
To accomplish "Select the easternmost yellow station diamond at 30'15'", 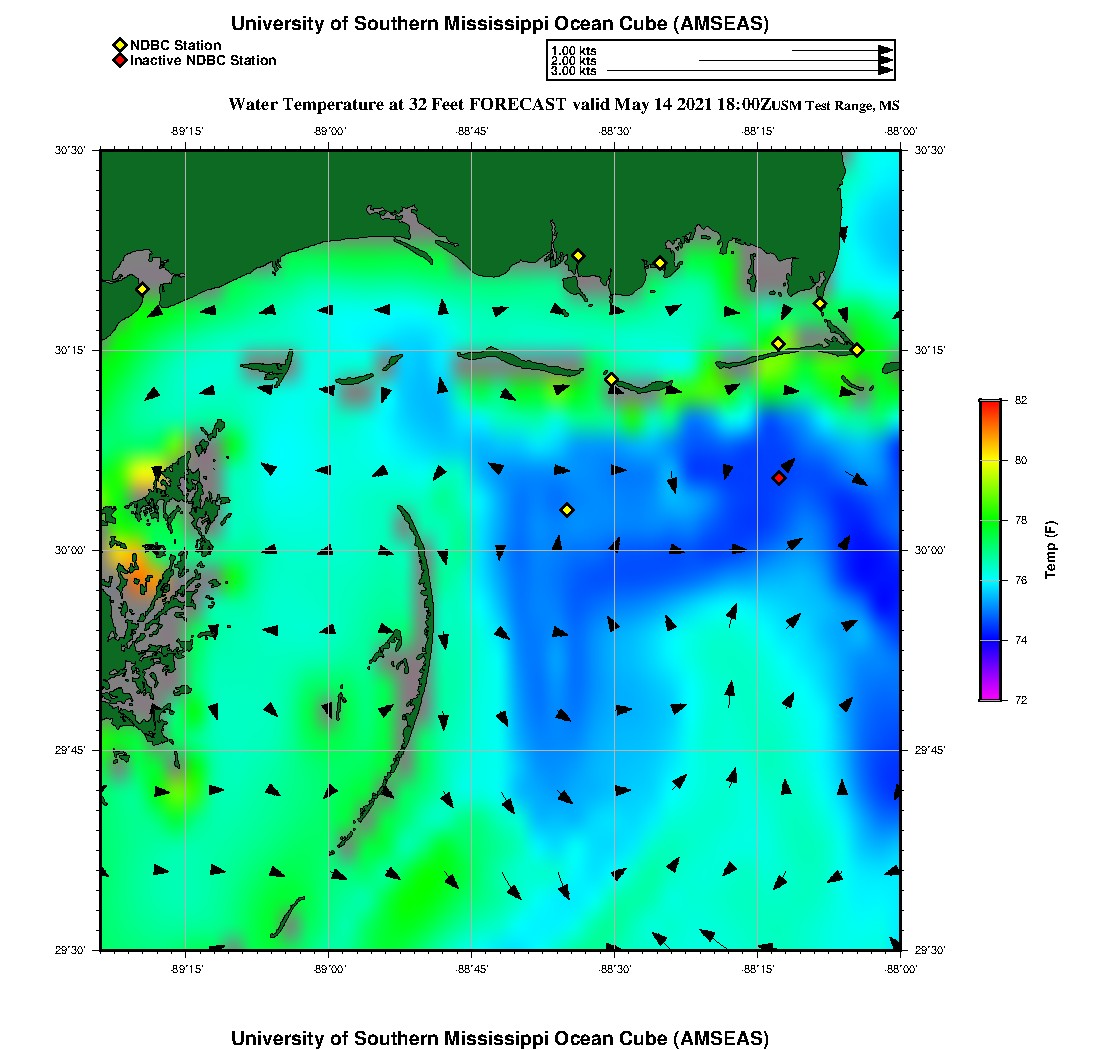I will (x=857, y=350).
